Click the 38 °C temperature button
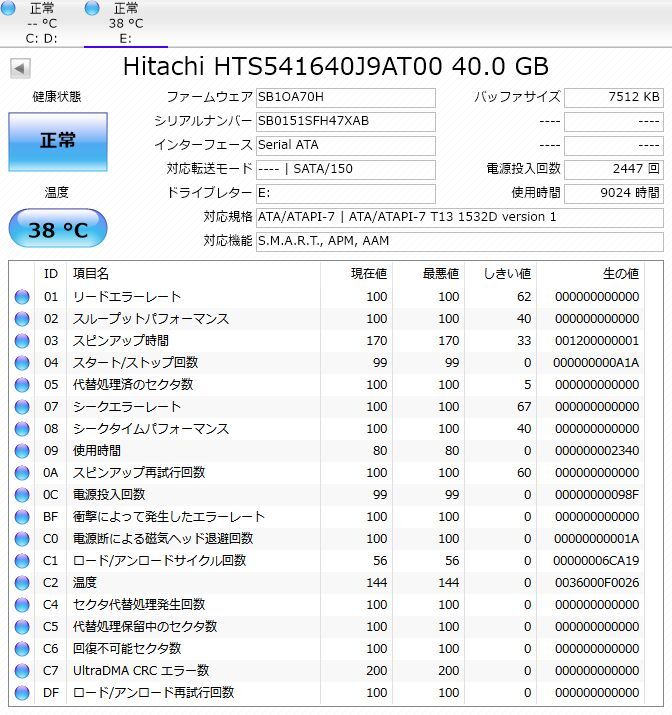672x715 pixels. tap(58, 228)
